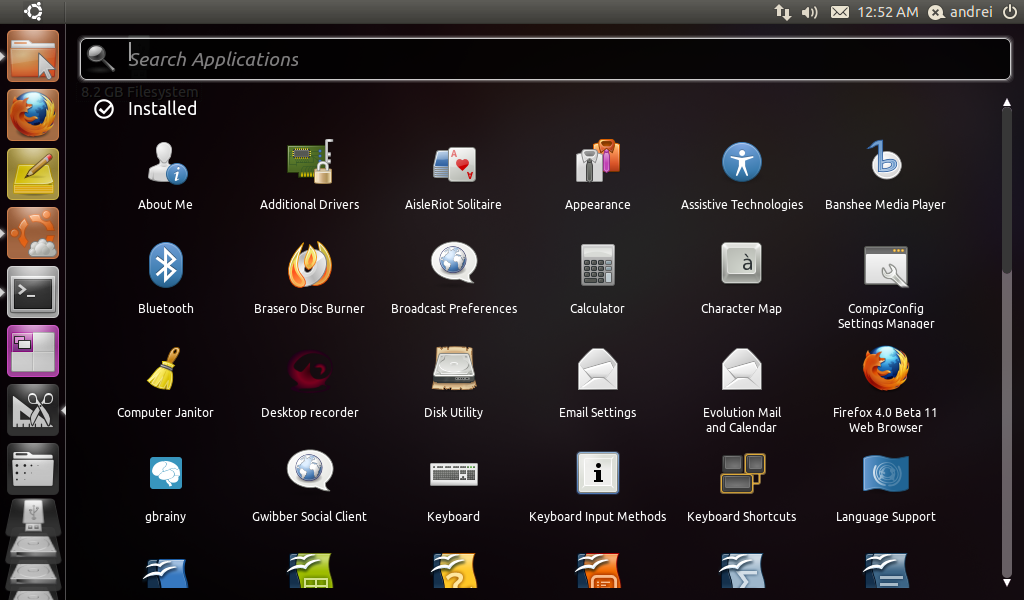Click the magnifier icon in search bar

tap(101, 58)
